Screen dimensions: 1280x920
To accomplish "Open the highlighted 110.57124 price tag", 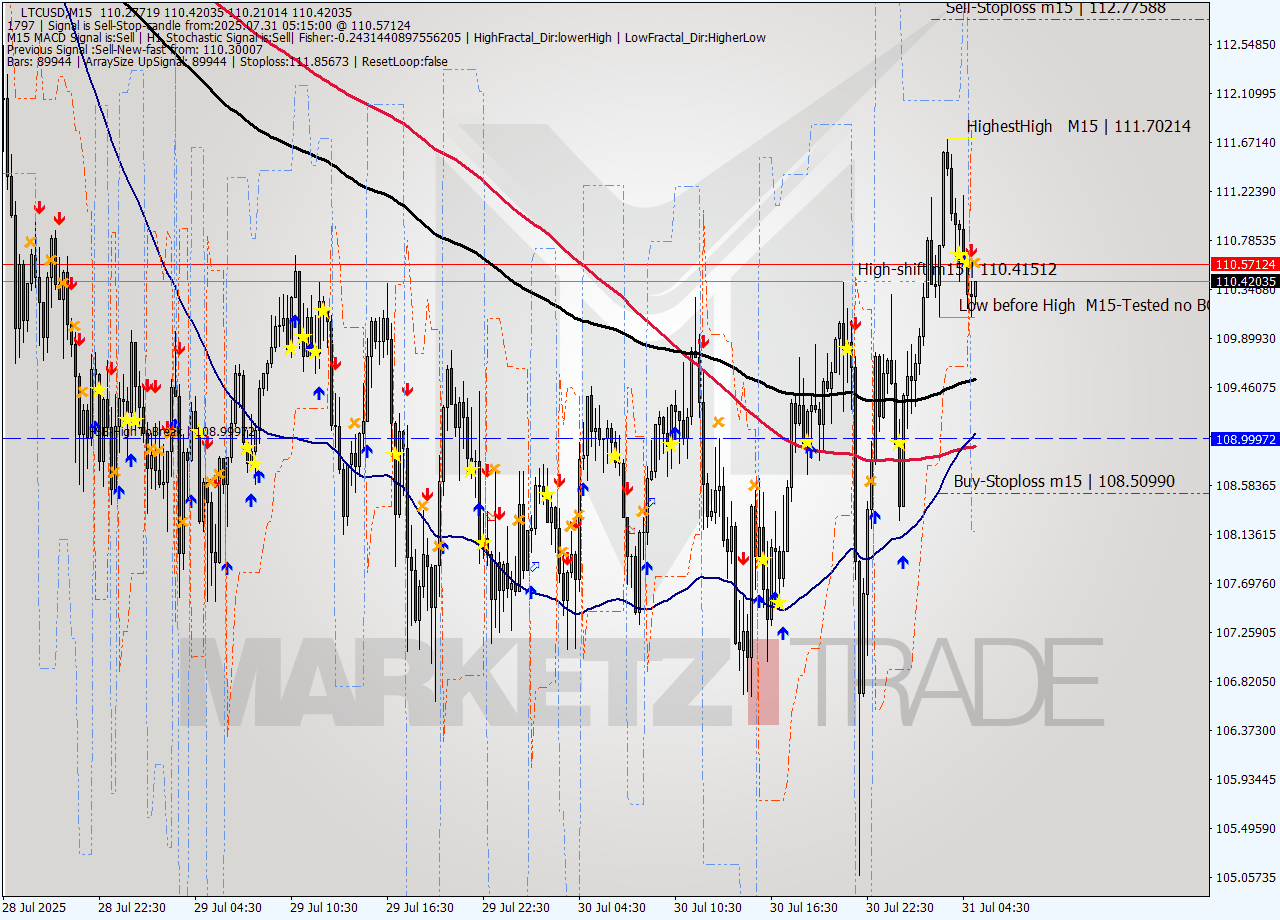I will tap(1243, 265).
